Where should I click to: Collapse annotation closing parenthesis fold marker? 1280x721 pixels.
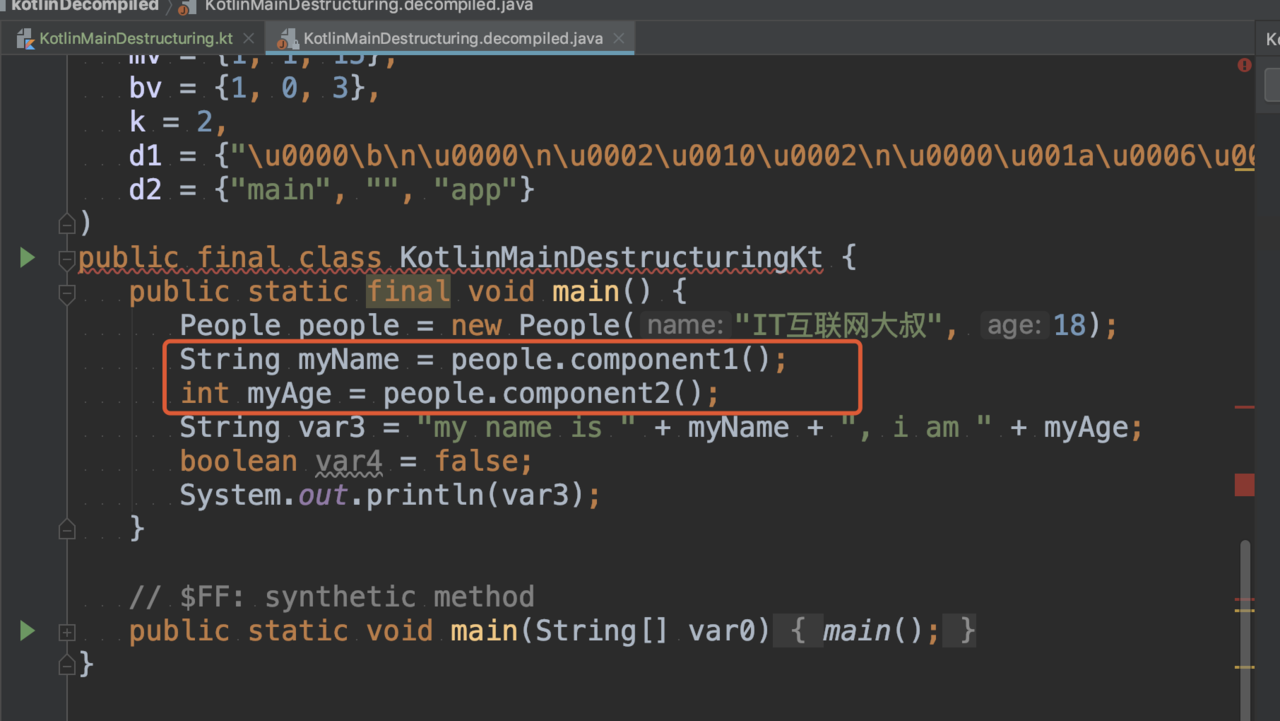(x=67, y=222)
